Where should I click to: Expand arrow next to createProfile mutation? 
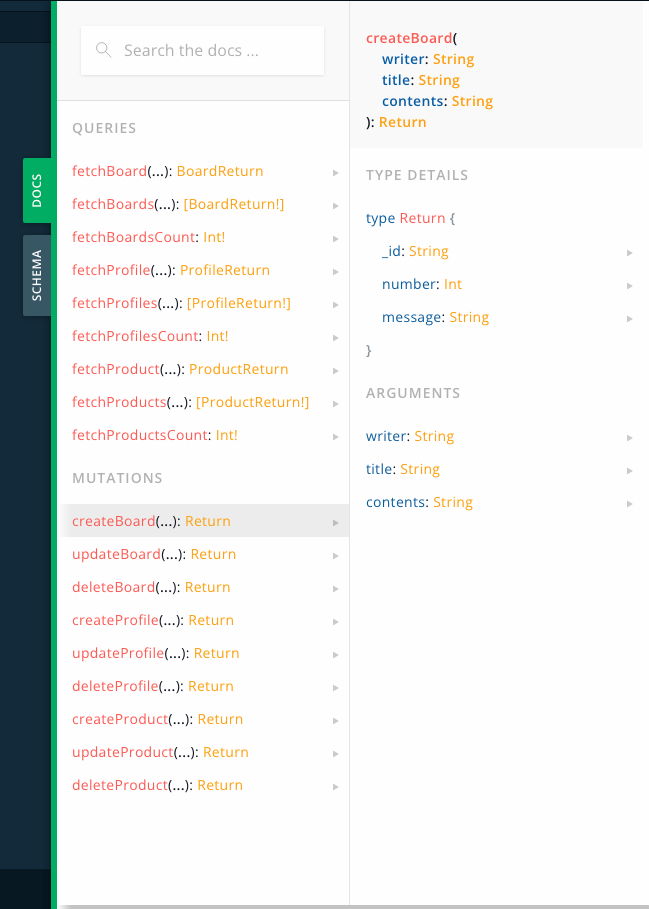336,622
